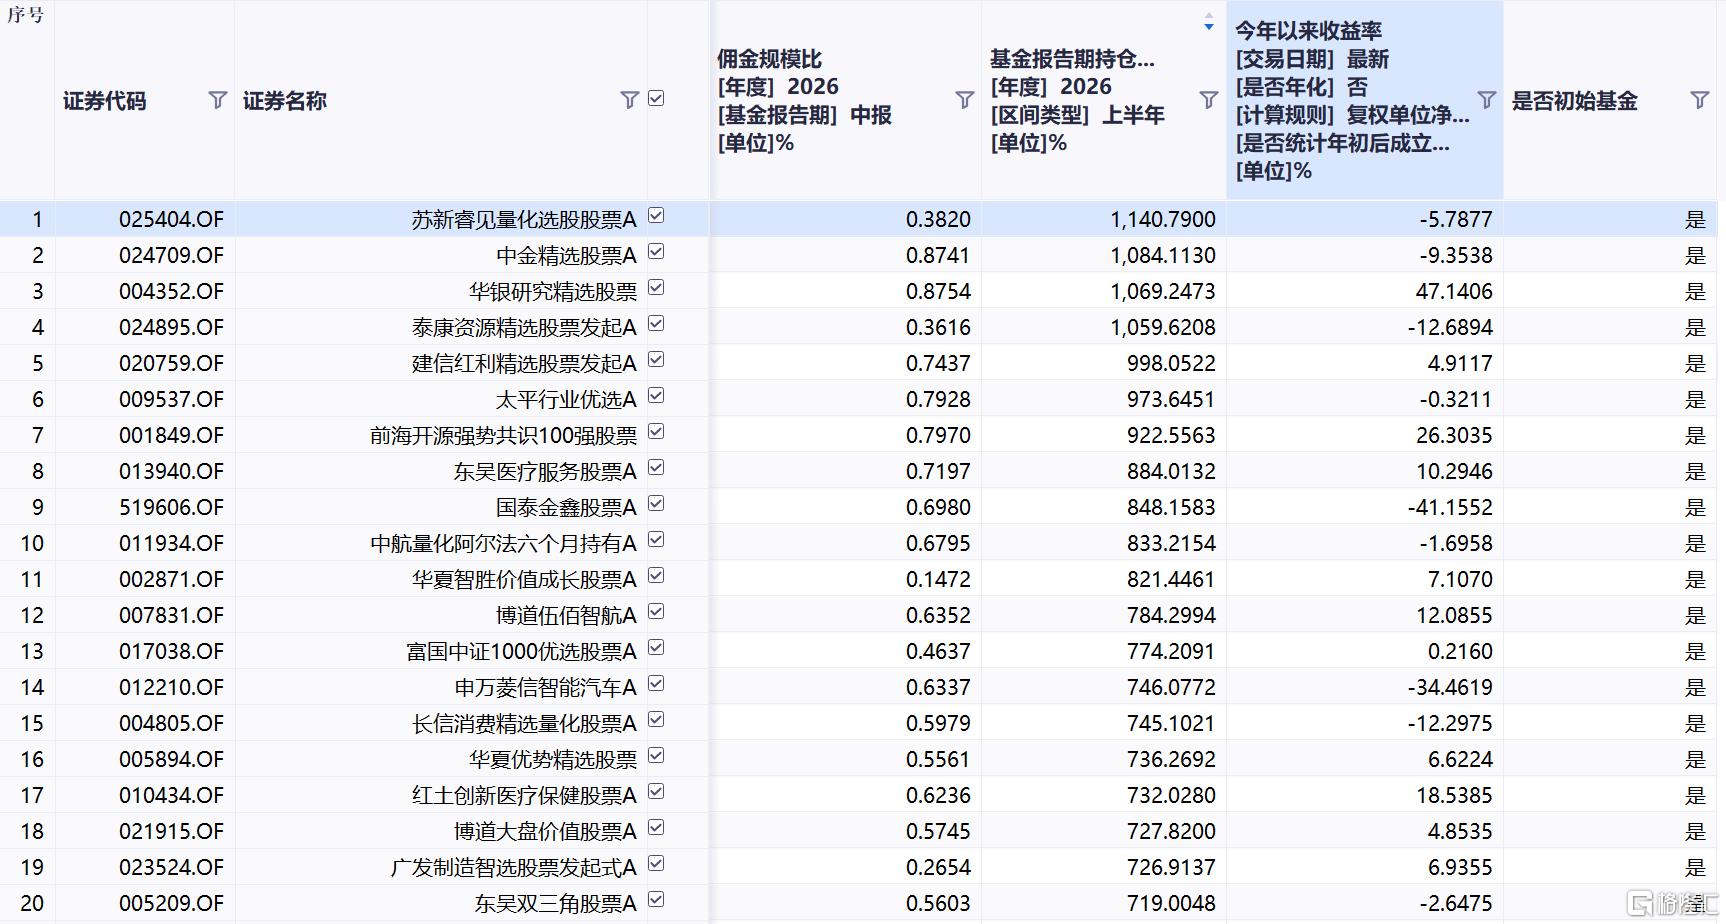1726x924 pixels.
Task: Click the 序号 column header
Action: click(x=26, y=15)
